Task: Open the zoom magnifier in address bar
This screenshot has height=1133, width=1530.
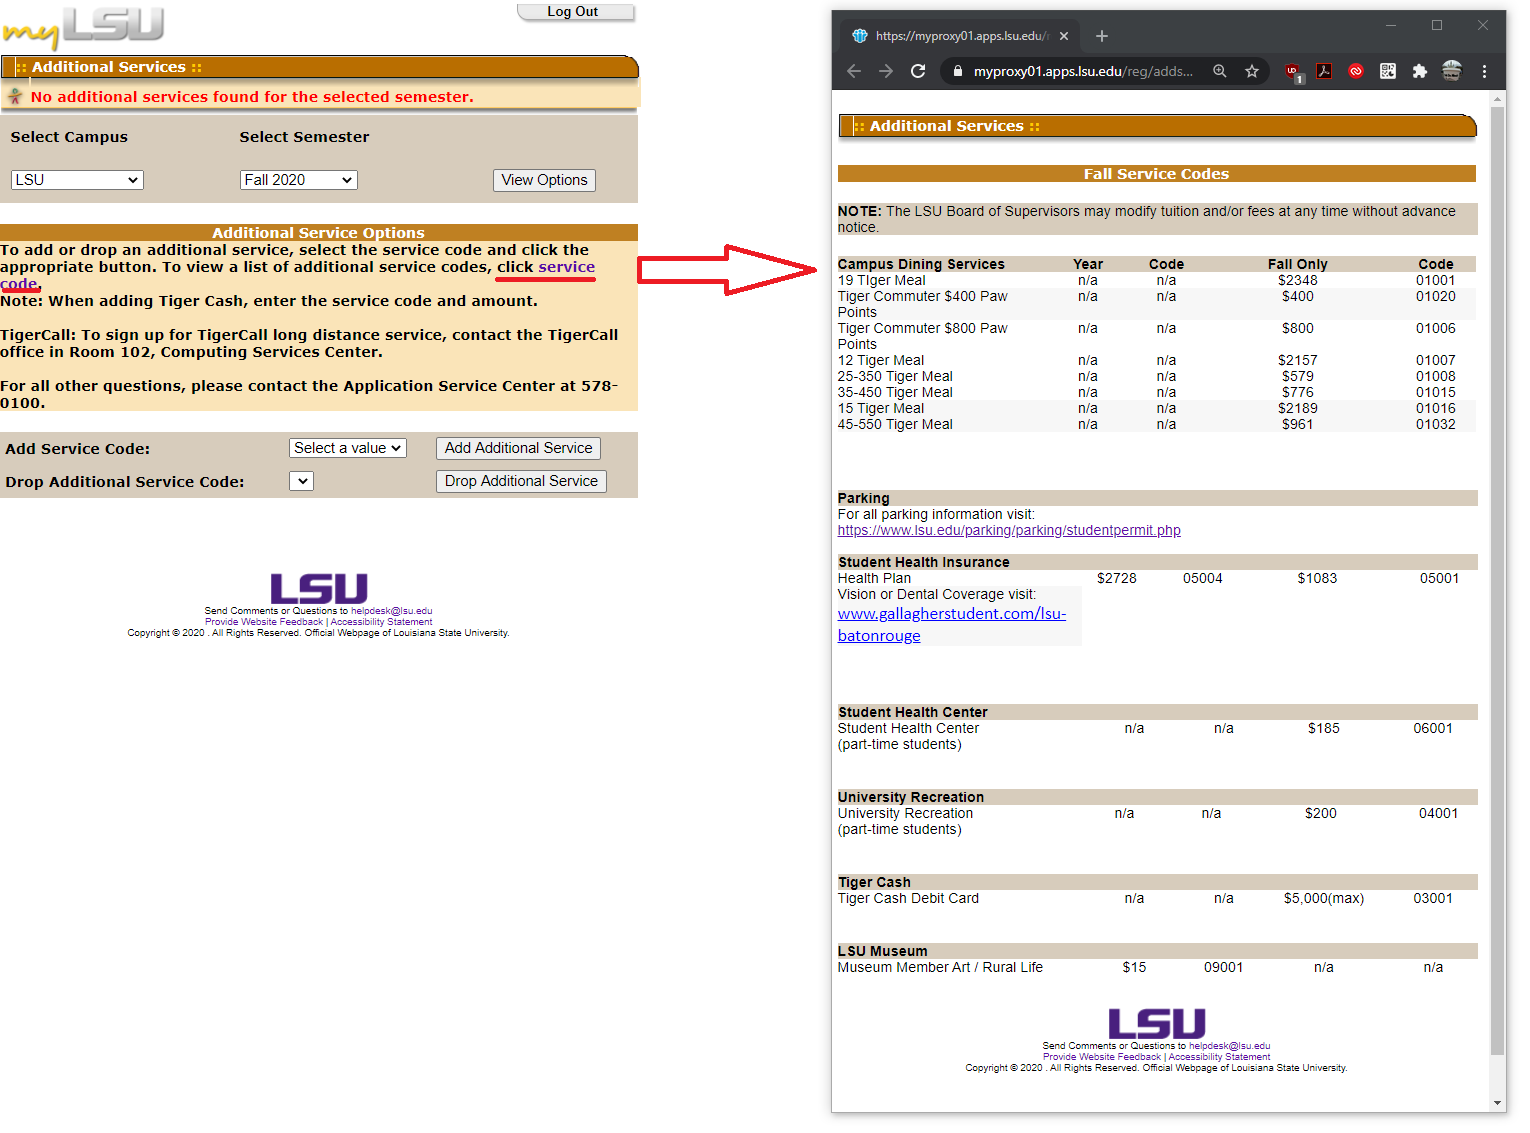Action: [1220, 71]
